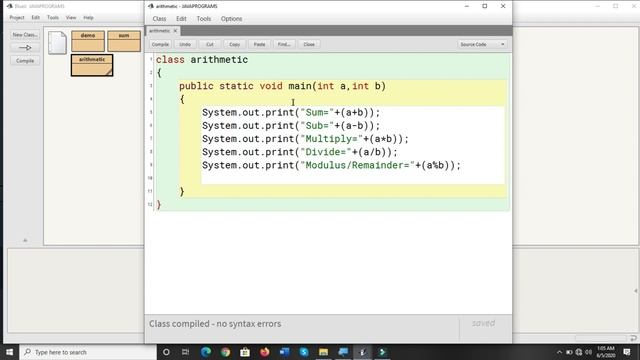Expand the Source Code view dropdown

pos(482,44)
